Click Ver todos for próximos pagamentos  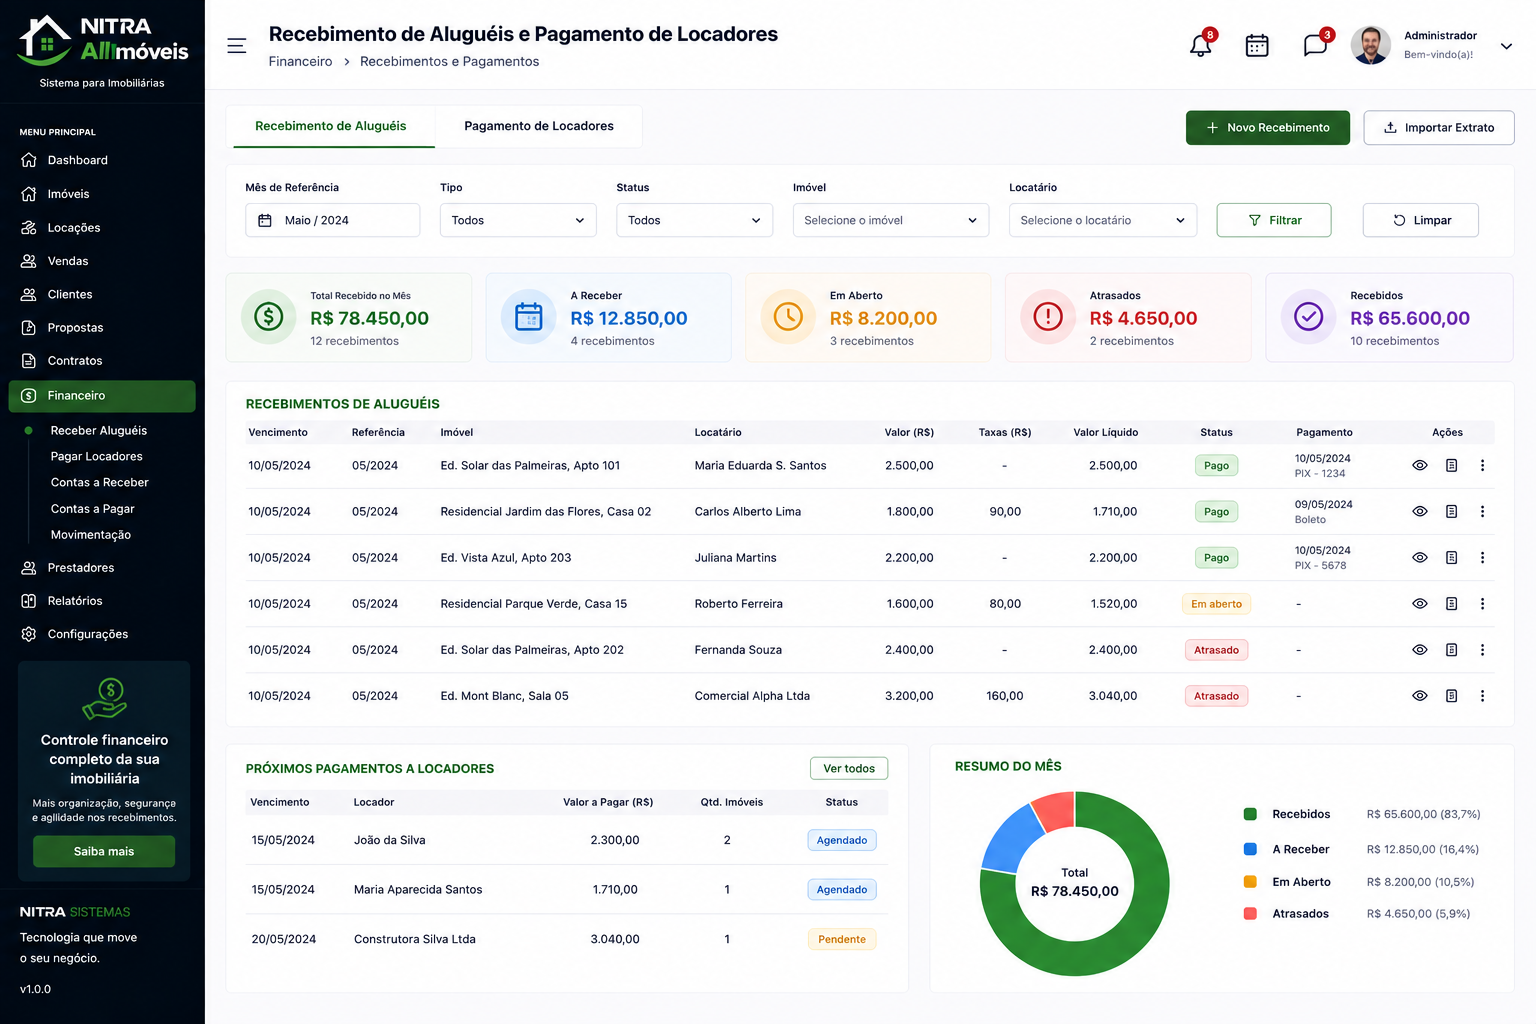click(x=849, y=769)
